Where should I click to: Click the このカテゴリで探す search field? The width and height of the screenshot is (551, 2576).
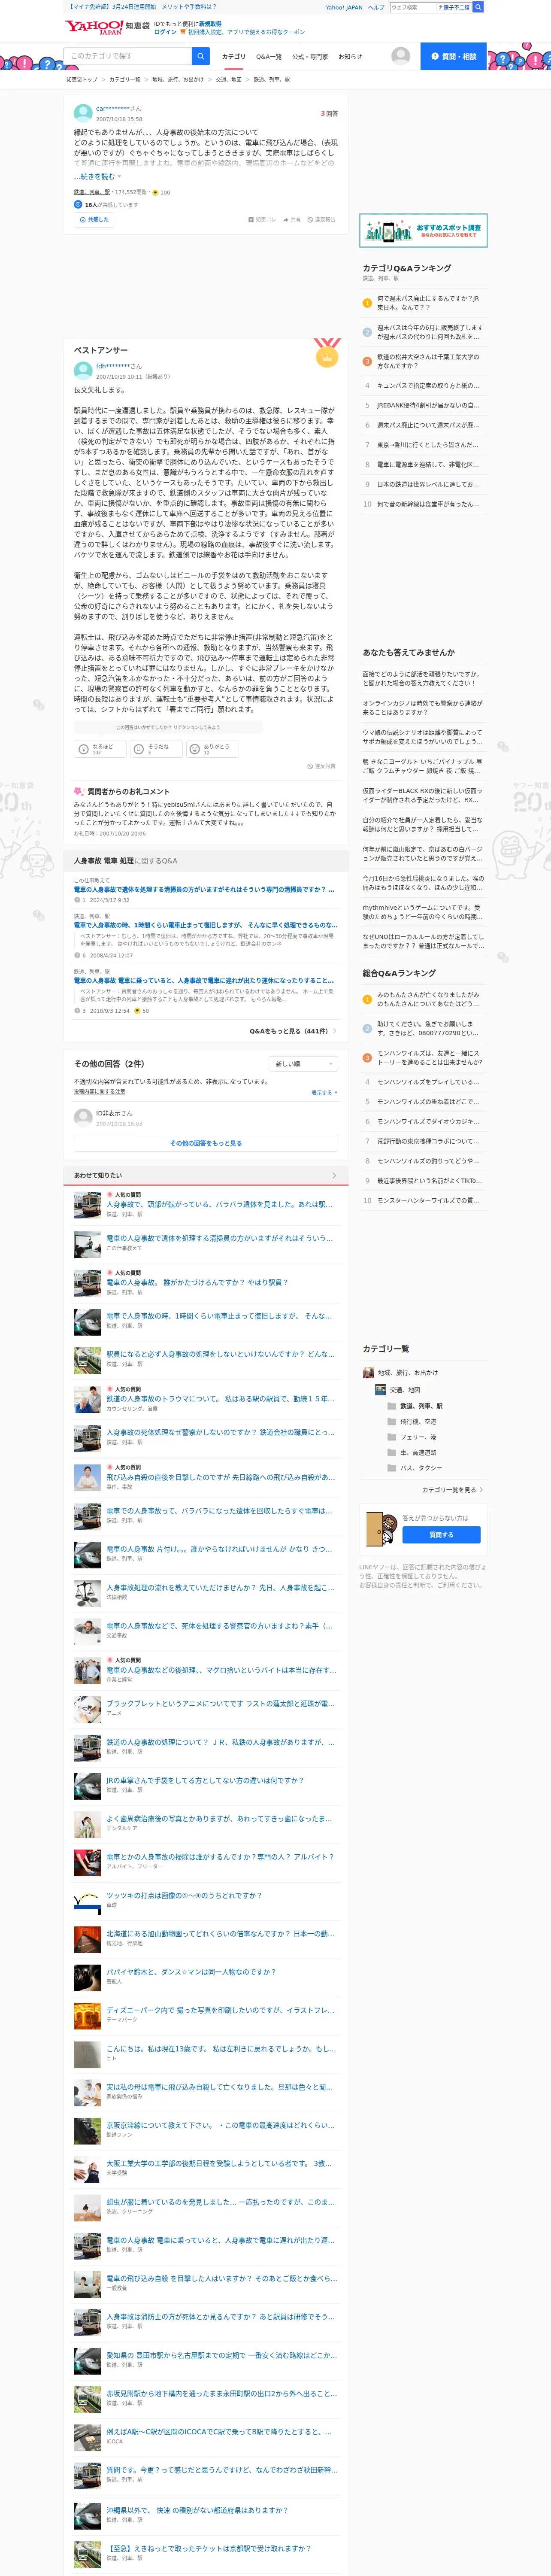(x=128, y=56)
